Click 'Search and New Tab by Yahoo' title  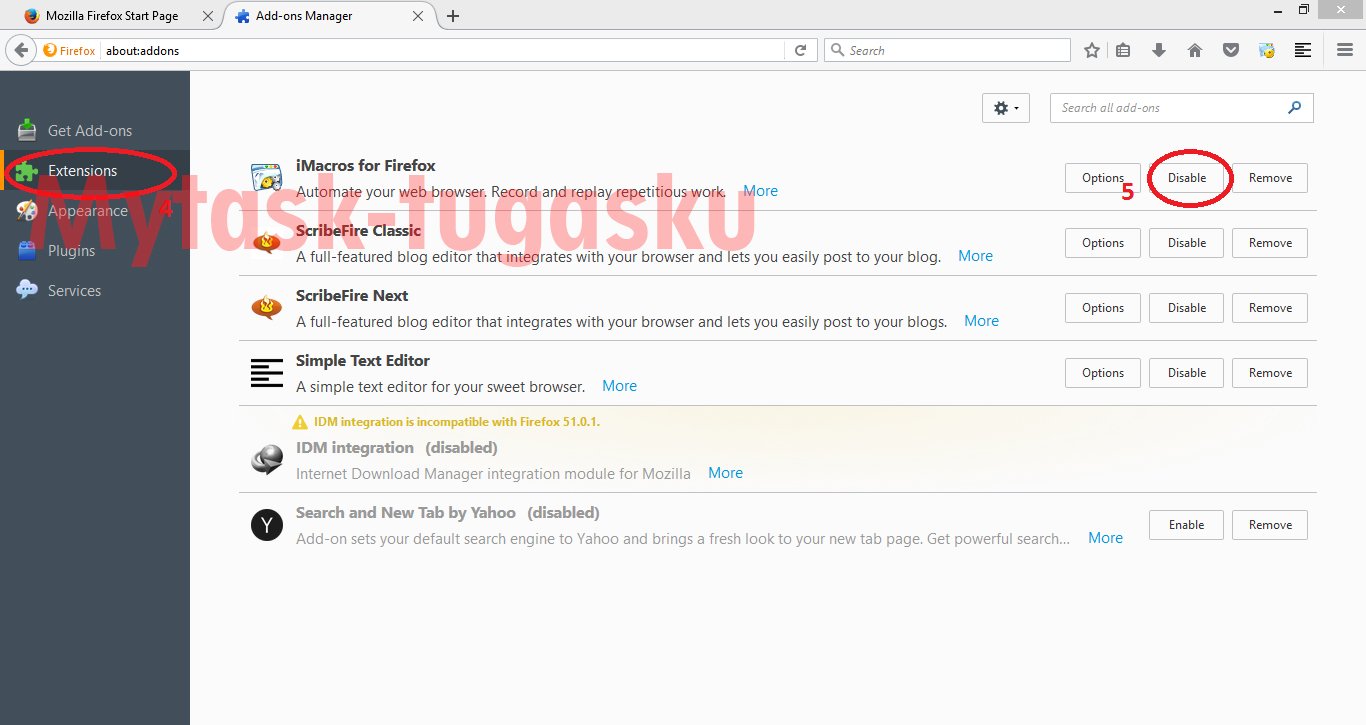coord(406,513)
